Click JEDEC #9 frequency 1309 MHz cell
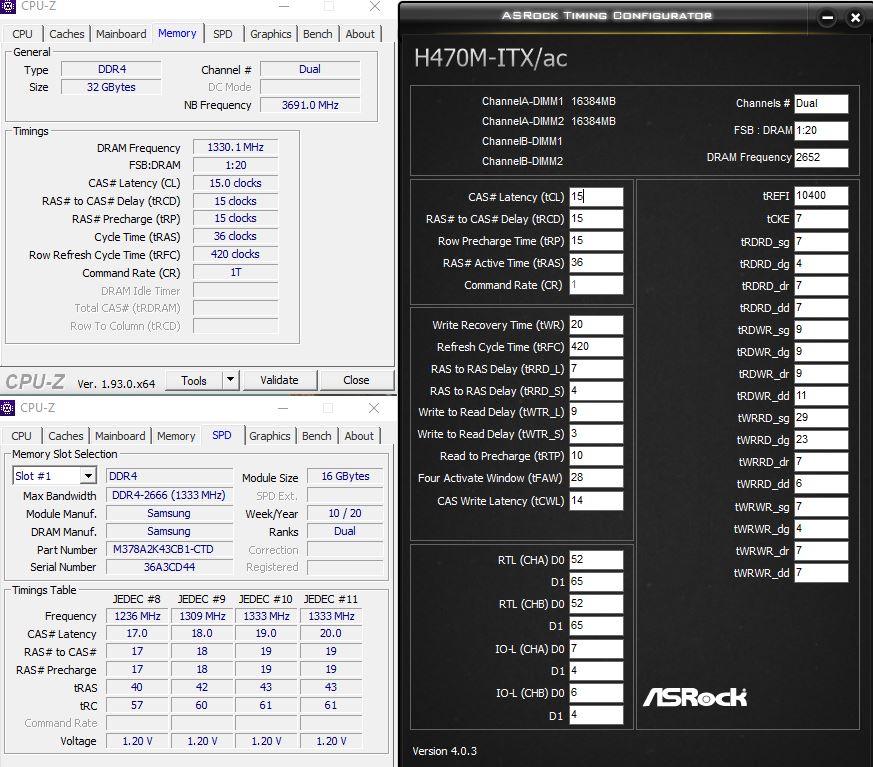The image size is (873, 767). (202, 616)
